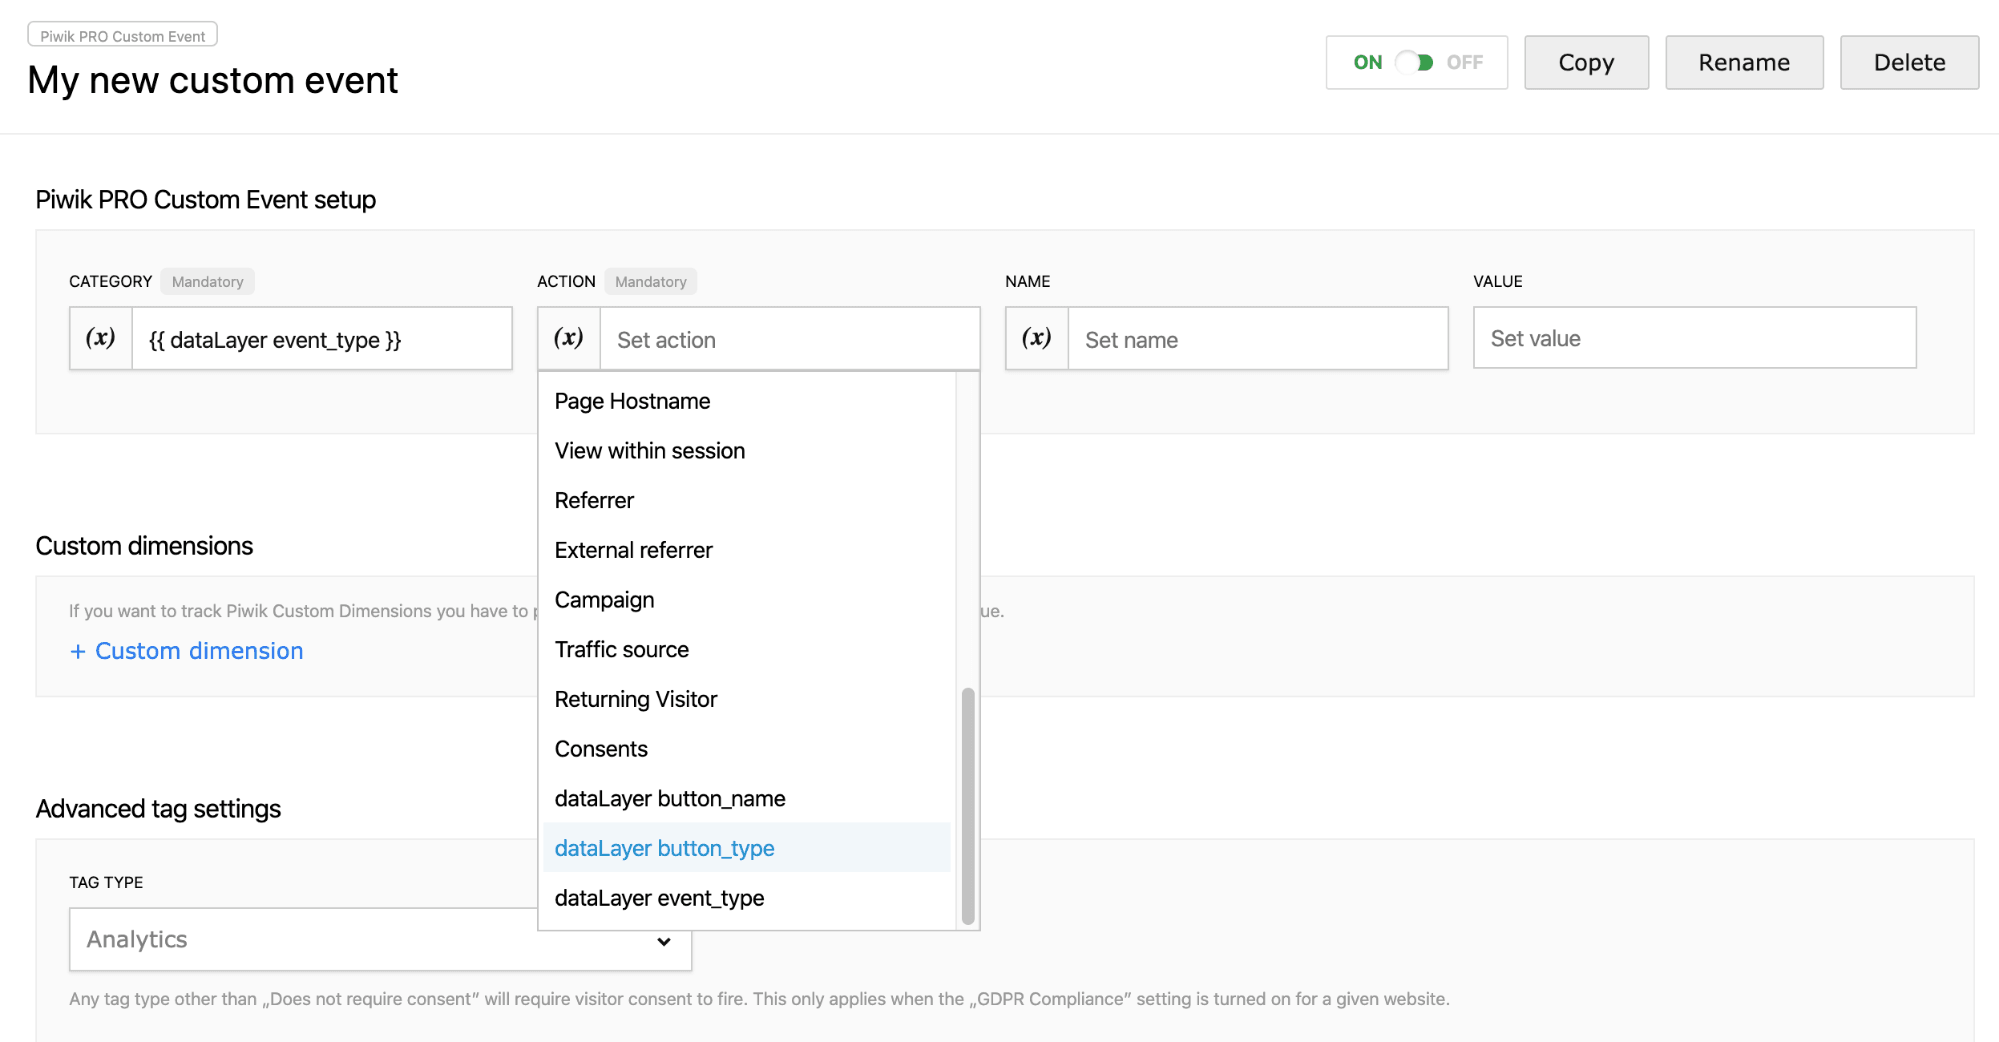
Task: Click the variable (x) icon for Category
Action: [x=101, y=339]
